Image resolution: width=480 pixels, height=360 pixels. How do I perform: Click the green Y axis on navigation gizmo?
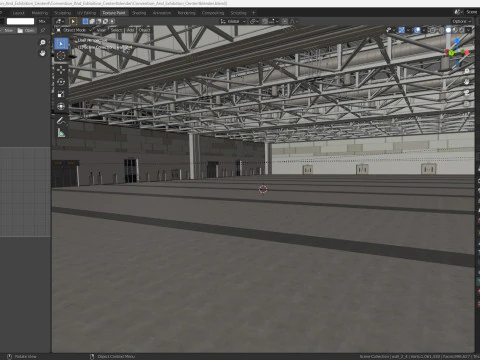(x=451, y=53)
